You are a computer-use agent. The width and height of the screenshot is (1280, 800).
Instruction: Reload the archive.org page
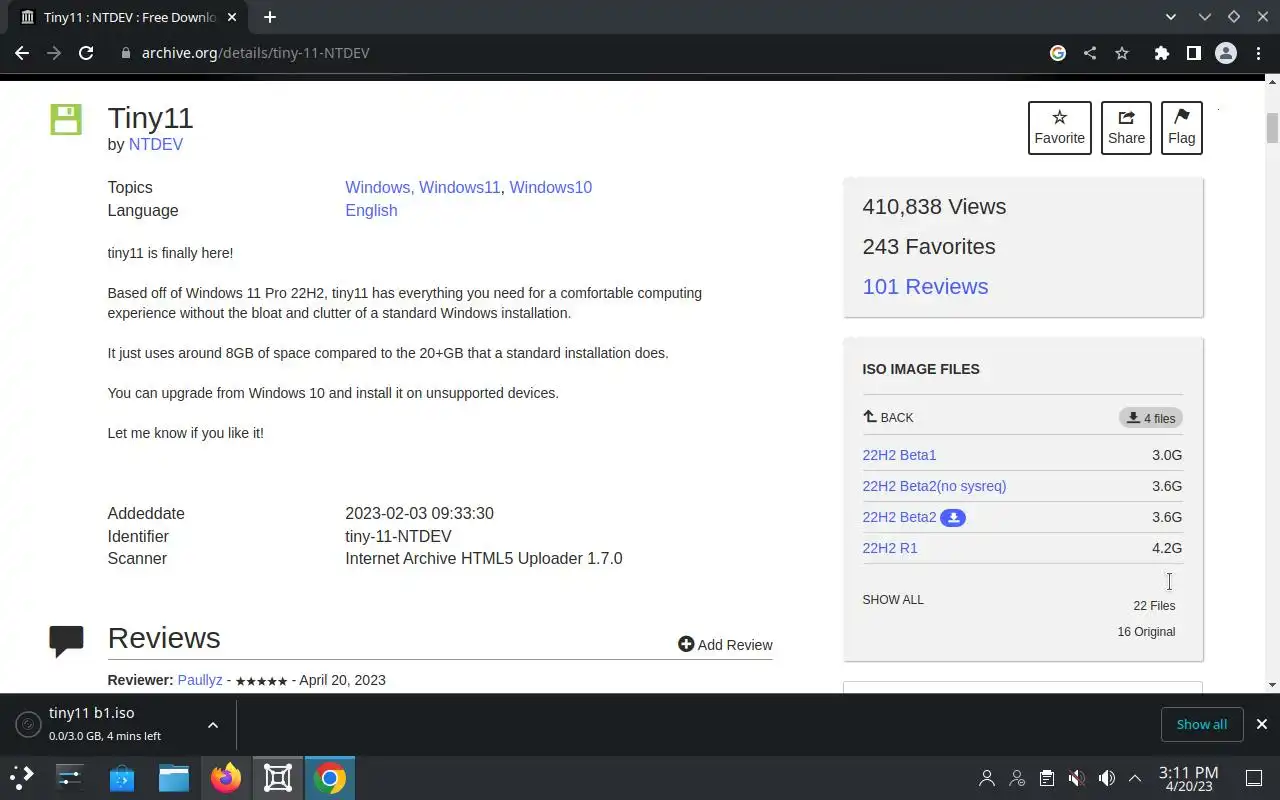click(x=86, y=53)
